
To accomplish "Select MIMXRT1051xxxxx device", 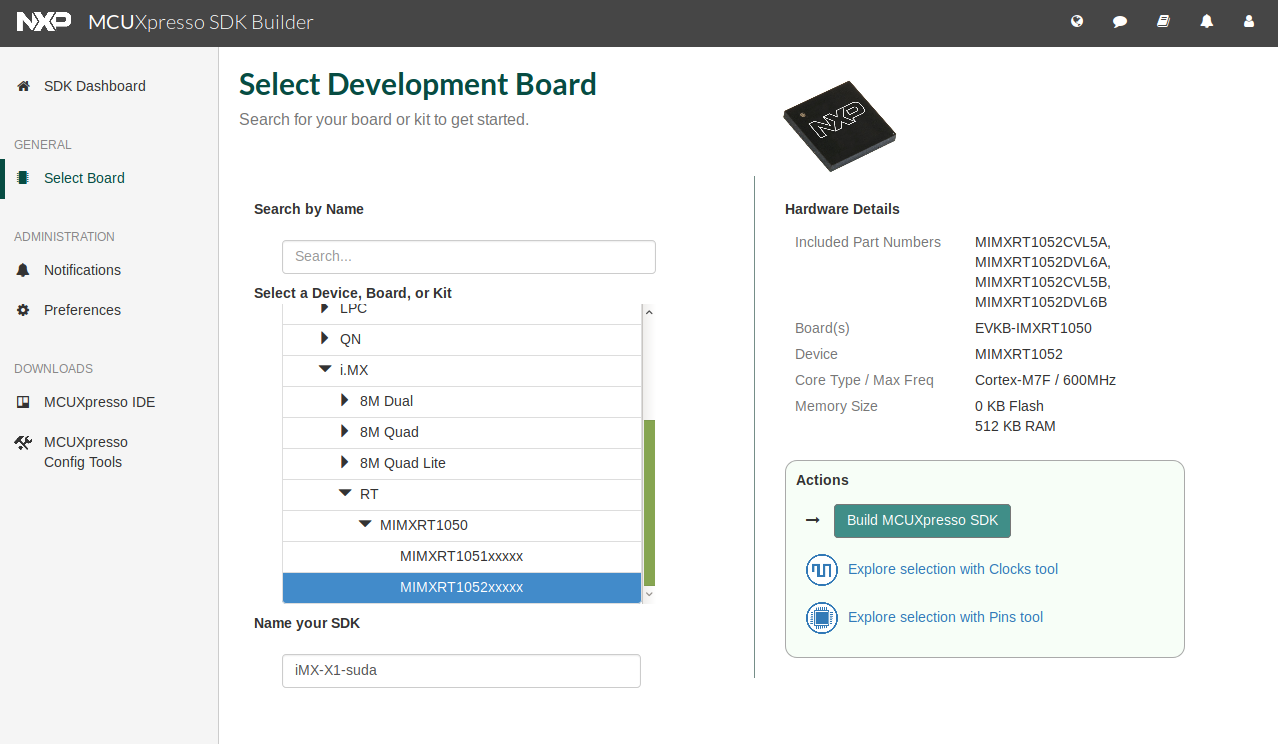I will pos(462,556).
